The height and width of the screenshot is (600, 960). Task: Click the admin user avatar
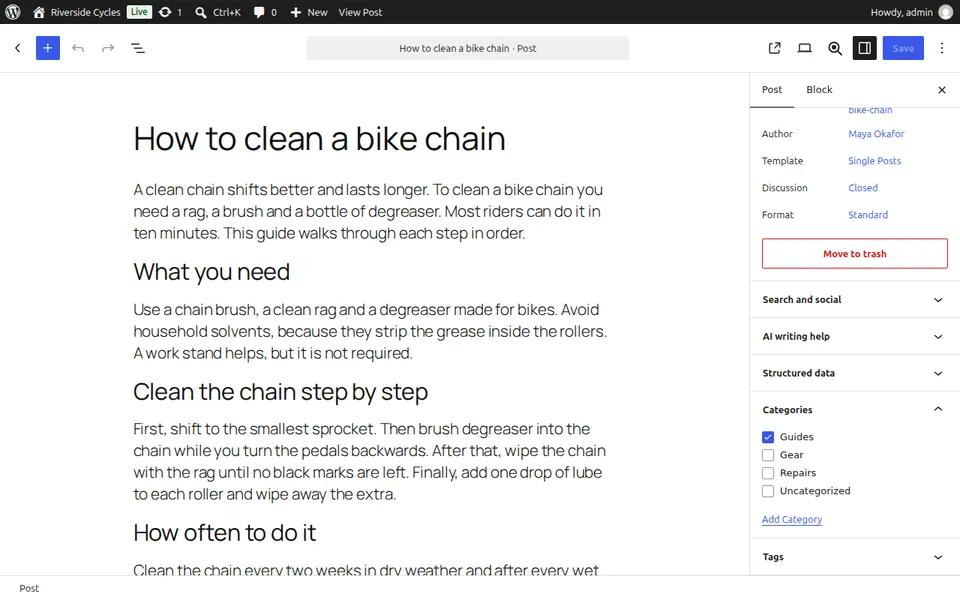(x=945, y=12)
